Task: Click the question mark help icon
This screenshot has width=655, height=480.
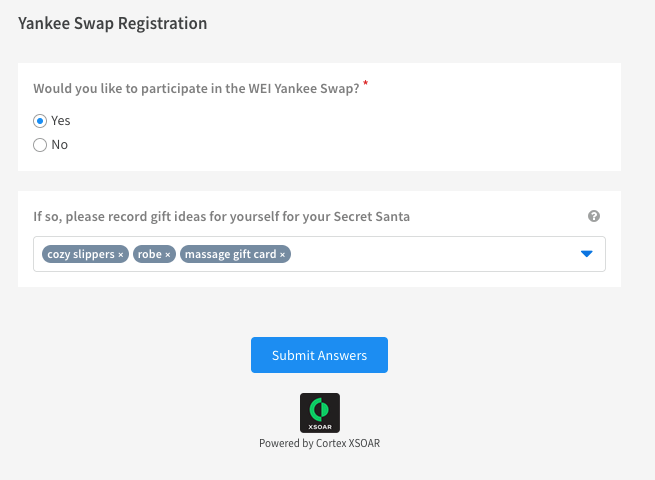Action: [x=594, y=216]
